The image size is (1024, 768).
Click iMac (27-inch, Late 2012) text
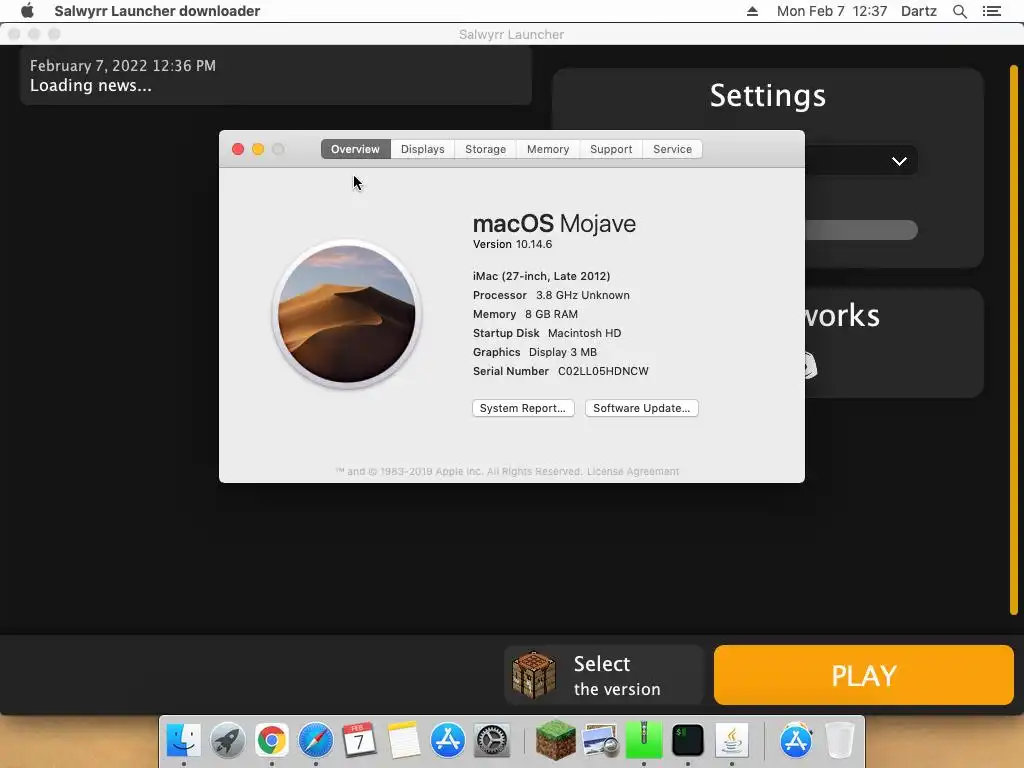pyautogui.click(x=541, y=276)
